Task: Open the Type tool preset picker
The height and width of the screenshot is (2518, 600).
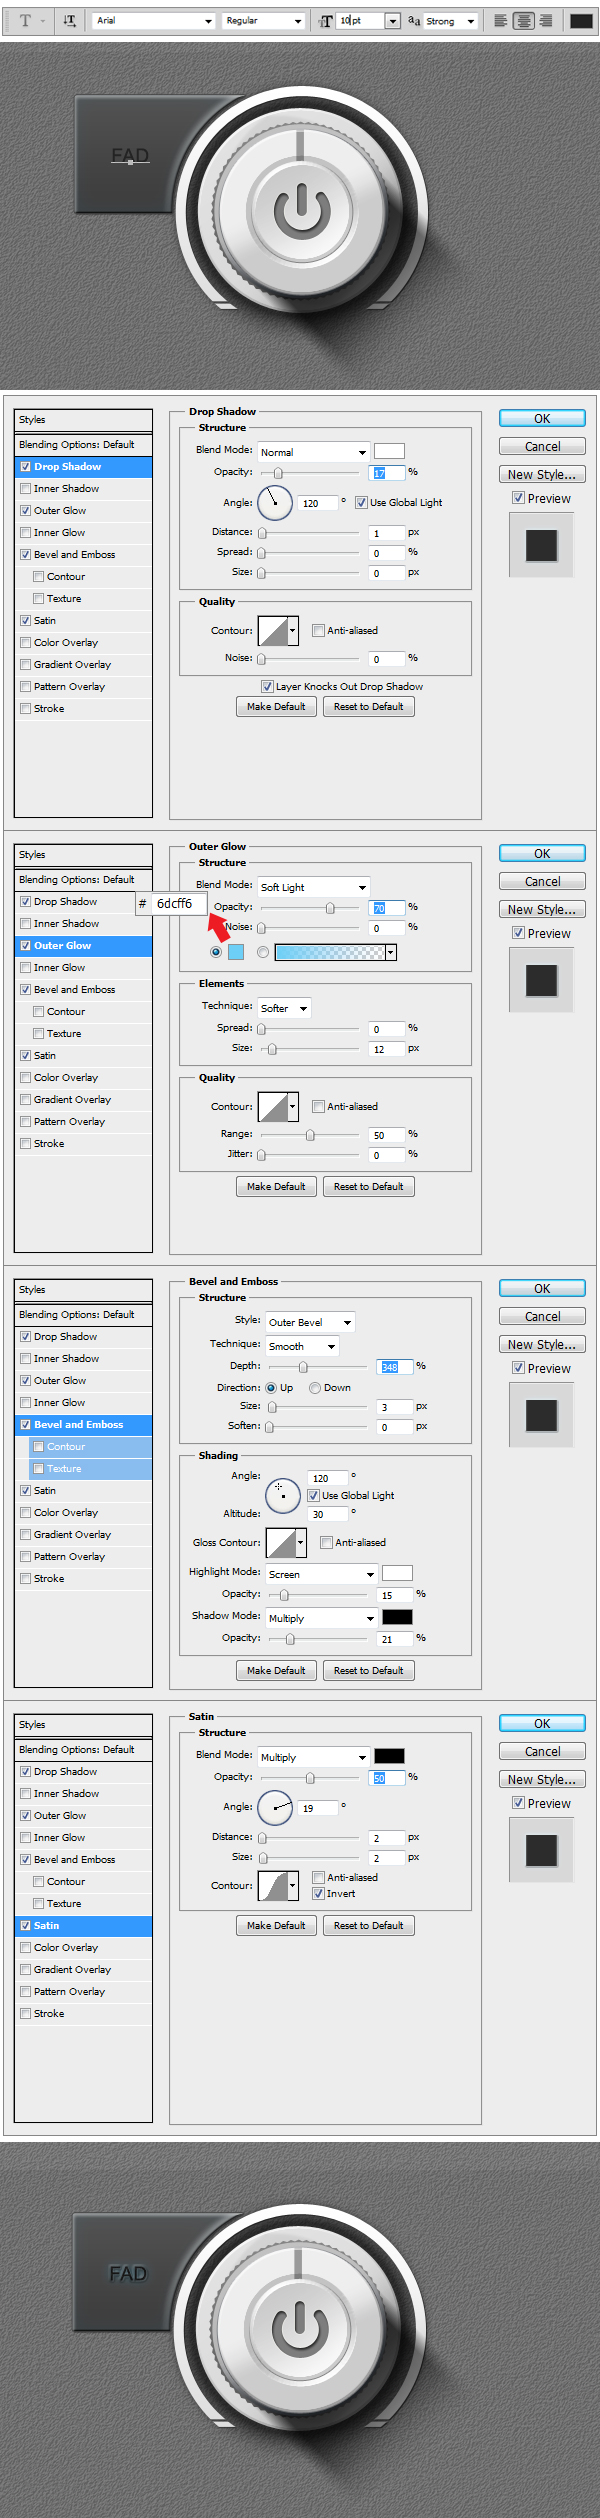Action: [x=31, y=20]
